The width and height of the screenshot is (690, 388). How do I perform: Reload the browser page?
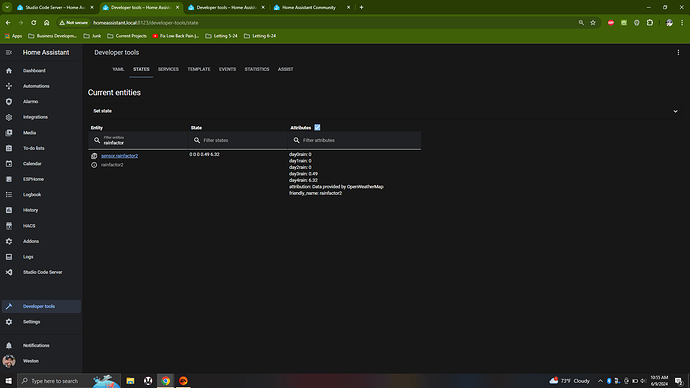[33, 22]
